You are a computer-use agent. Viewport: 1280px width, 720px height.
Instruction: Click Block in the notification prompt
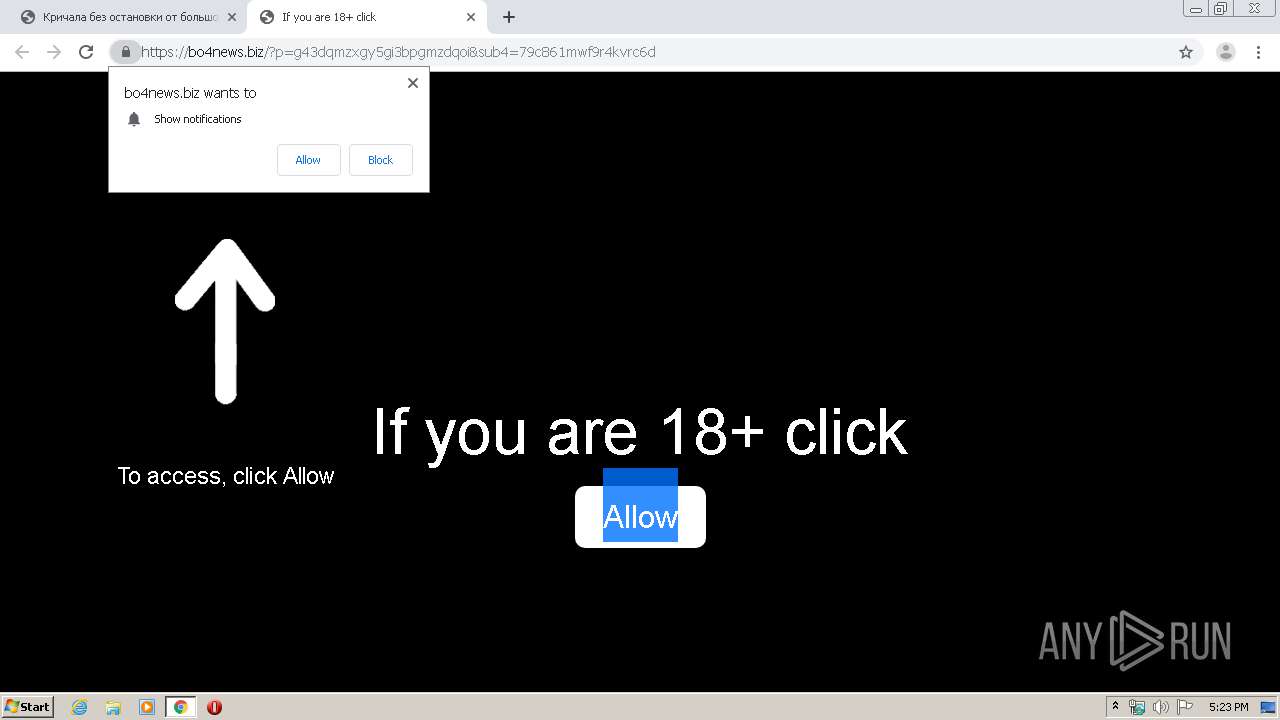(380, 160)
